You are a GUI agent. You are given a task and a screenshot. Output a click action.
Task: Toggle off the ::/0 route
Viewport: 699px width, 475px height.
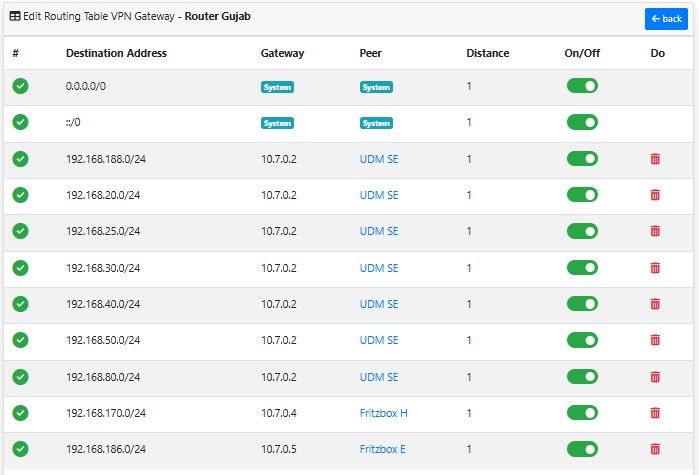click(582, 122)
